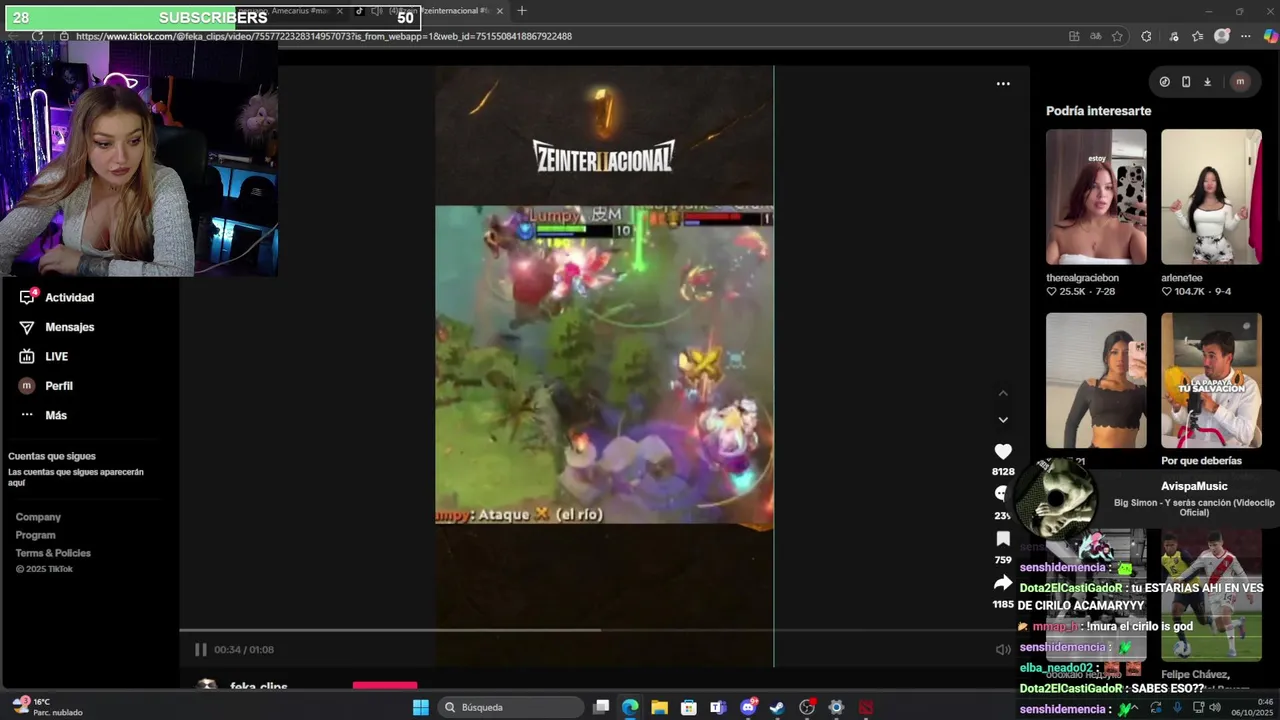Screen dimensions: 1280x720
Task: Open browser extensions puzzle icon
Action: tap(1146, 36)
